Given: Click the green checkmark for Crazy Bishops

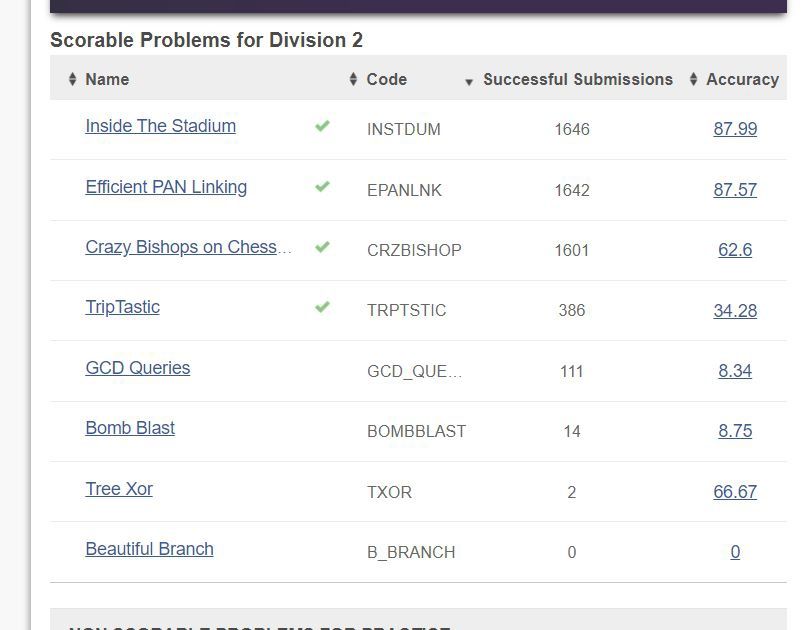Looking at the screenshot, I should tap(323, 247).
